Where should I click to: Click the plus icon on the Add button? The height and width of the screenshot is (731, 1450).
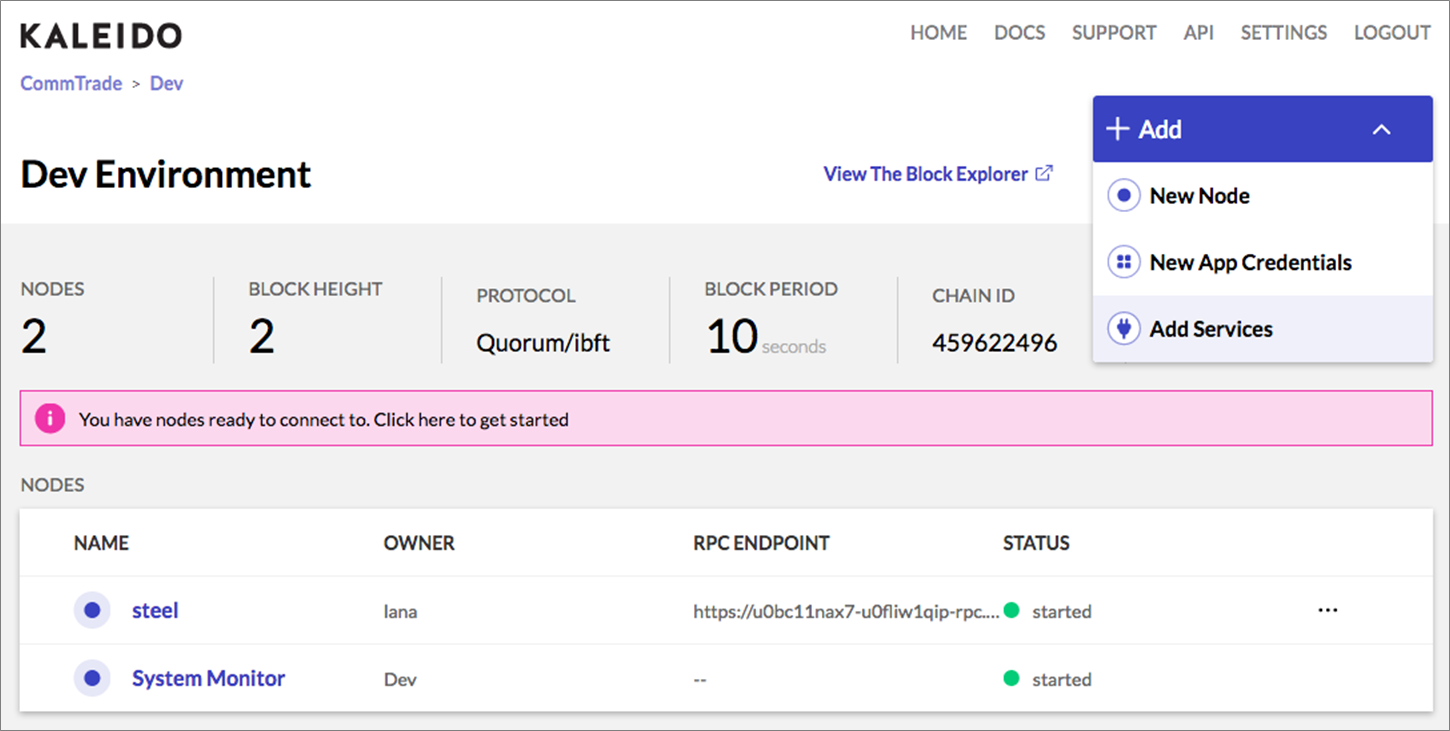pos(1119,129)
